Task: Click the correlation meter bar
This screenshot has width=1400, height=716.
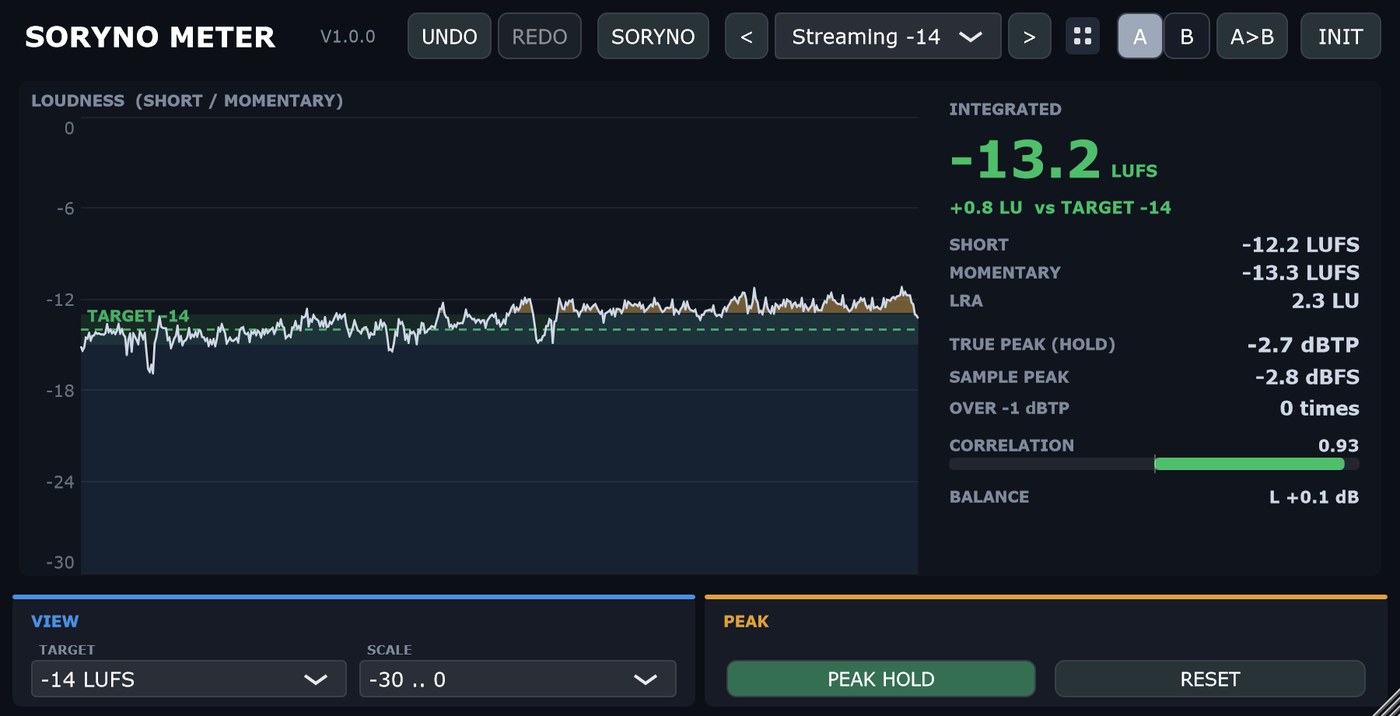Action: point(1154,464)
